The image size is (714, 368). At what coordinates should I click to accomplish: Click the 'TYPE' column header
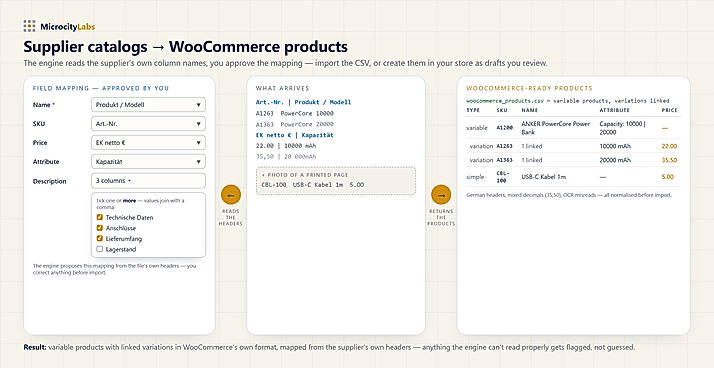click(473, 111)
